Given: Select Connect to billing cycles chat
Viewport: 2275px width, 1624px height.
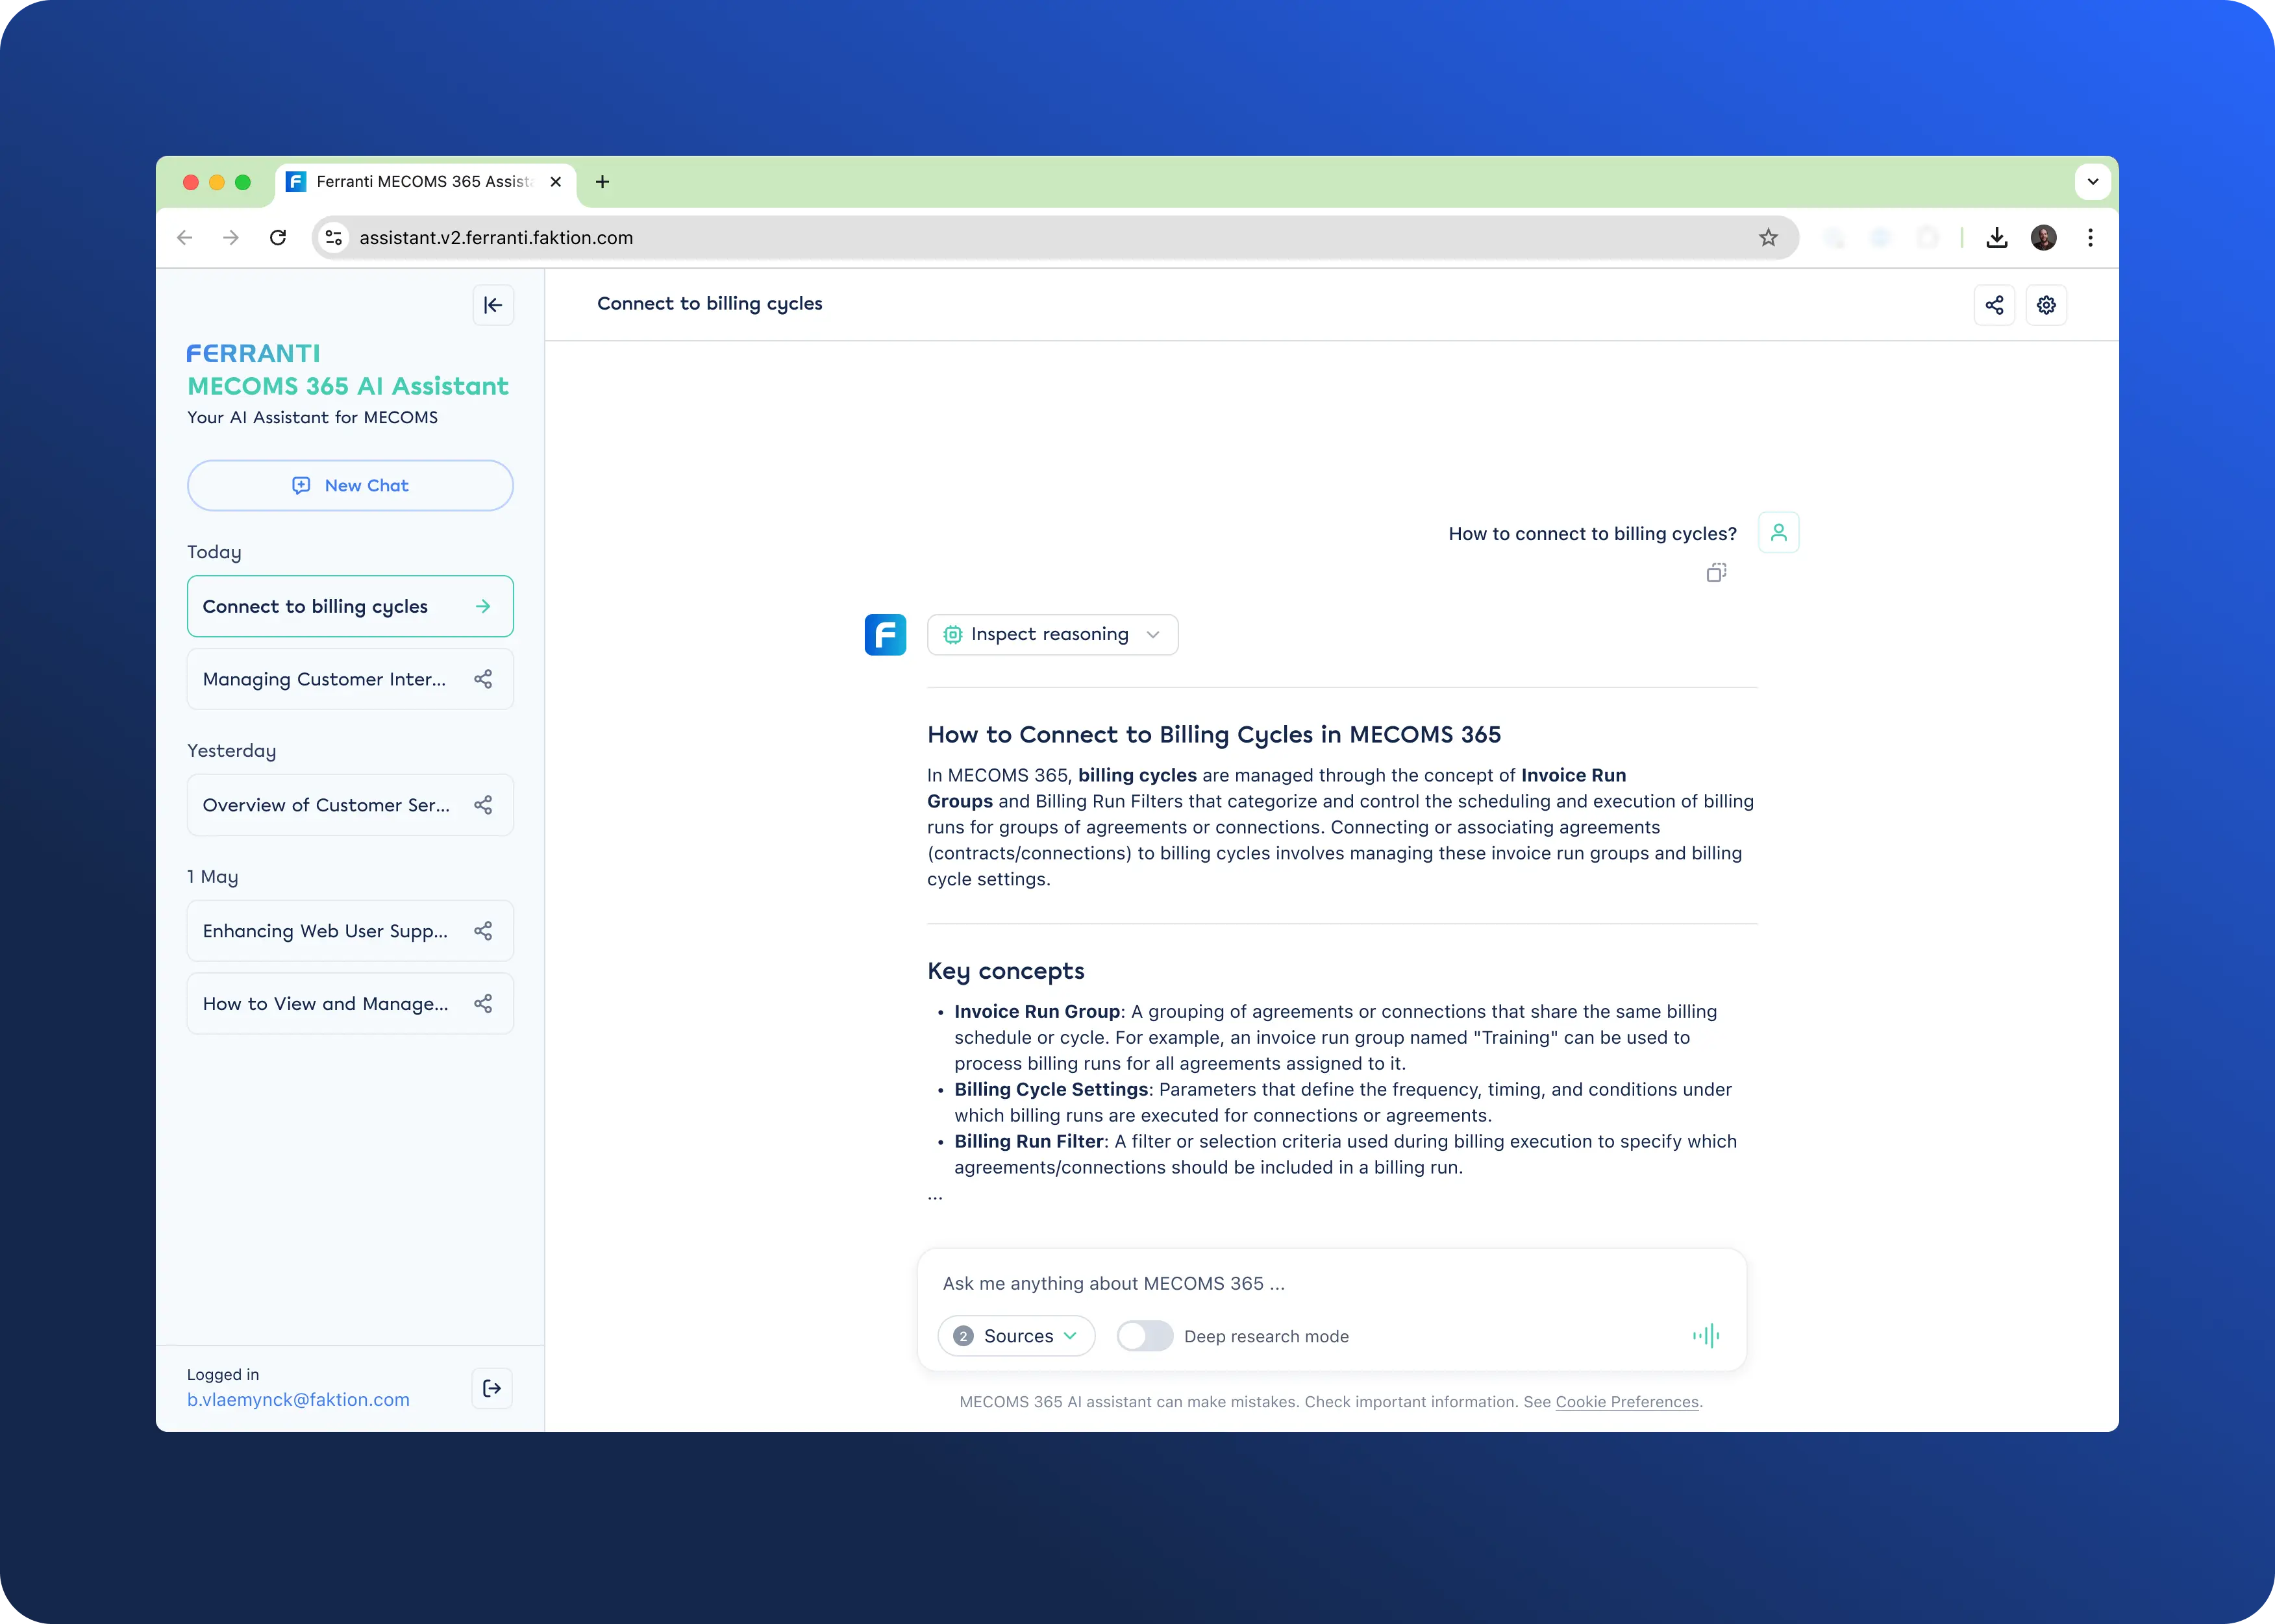Looking at the screenshot, I should tap(316, 607).
